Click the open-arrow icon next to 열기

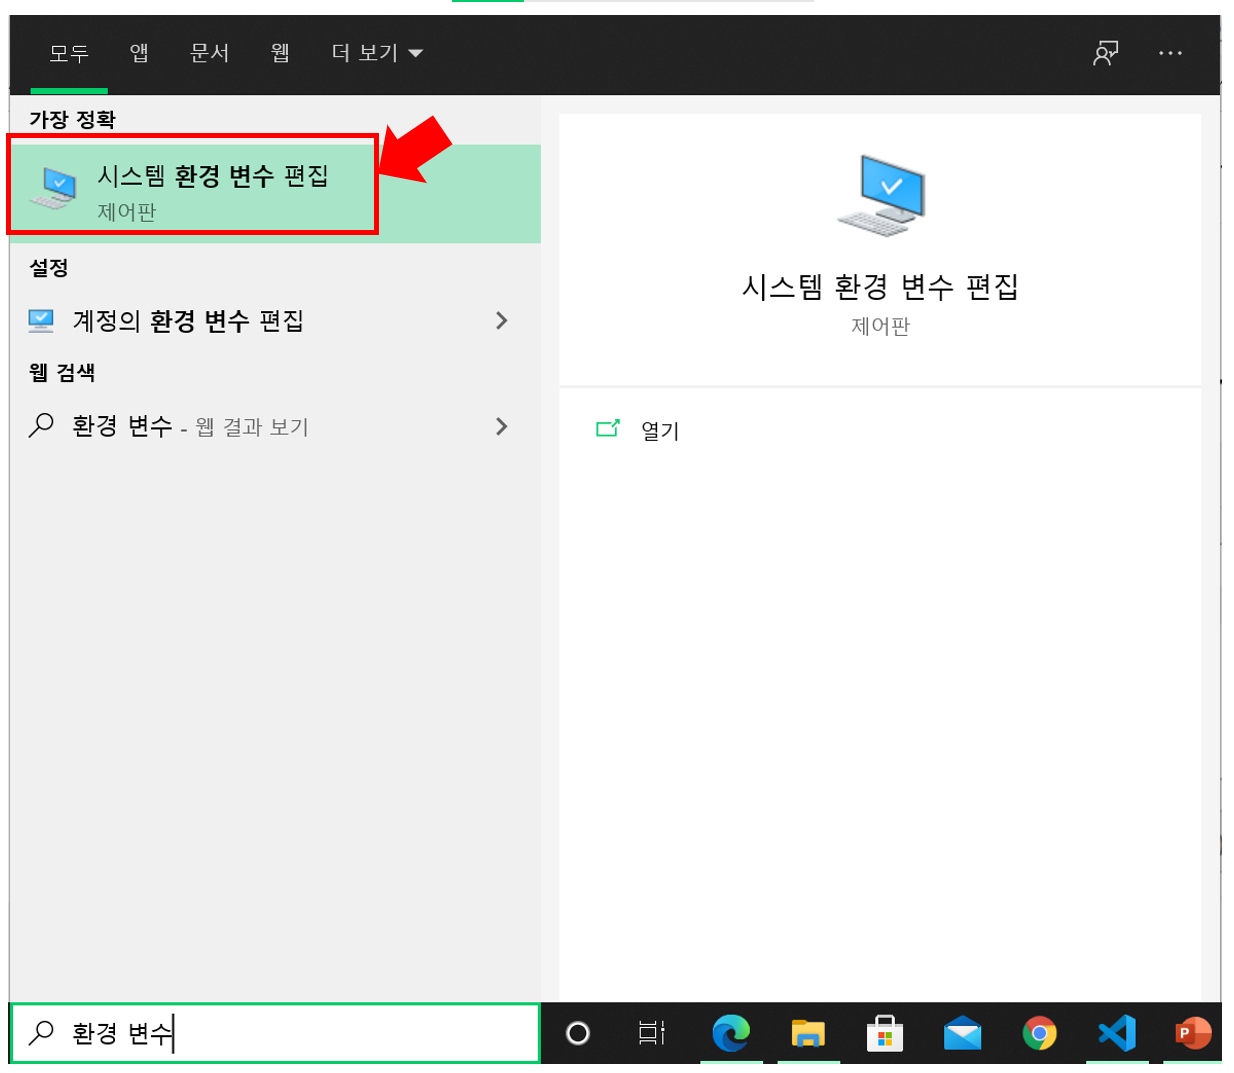[x=608, y=428]
